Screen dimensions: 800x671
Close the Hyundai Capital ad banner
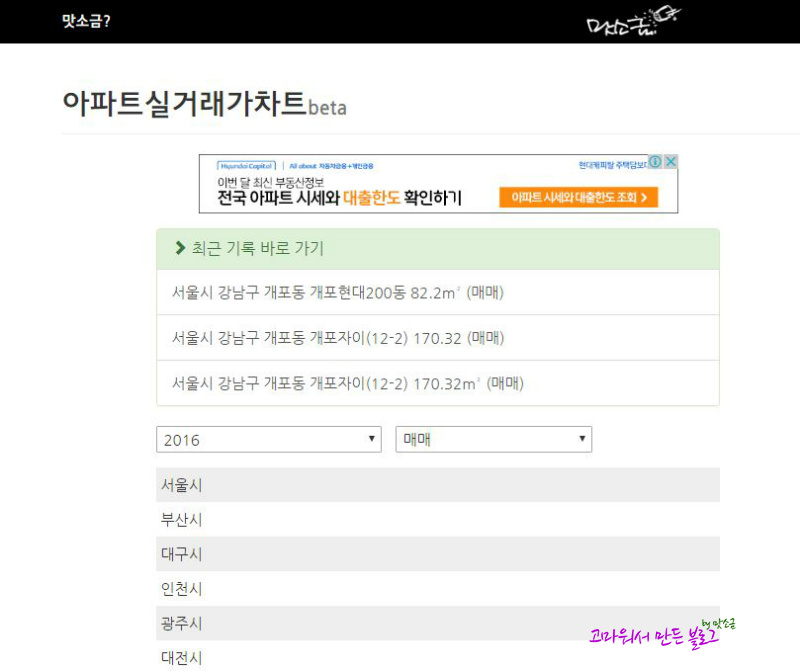671,162
